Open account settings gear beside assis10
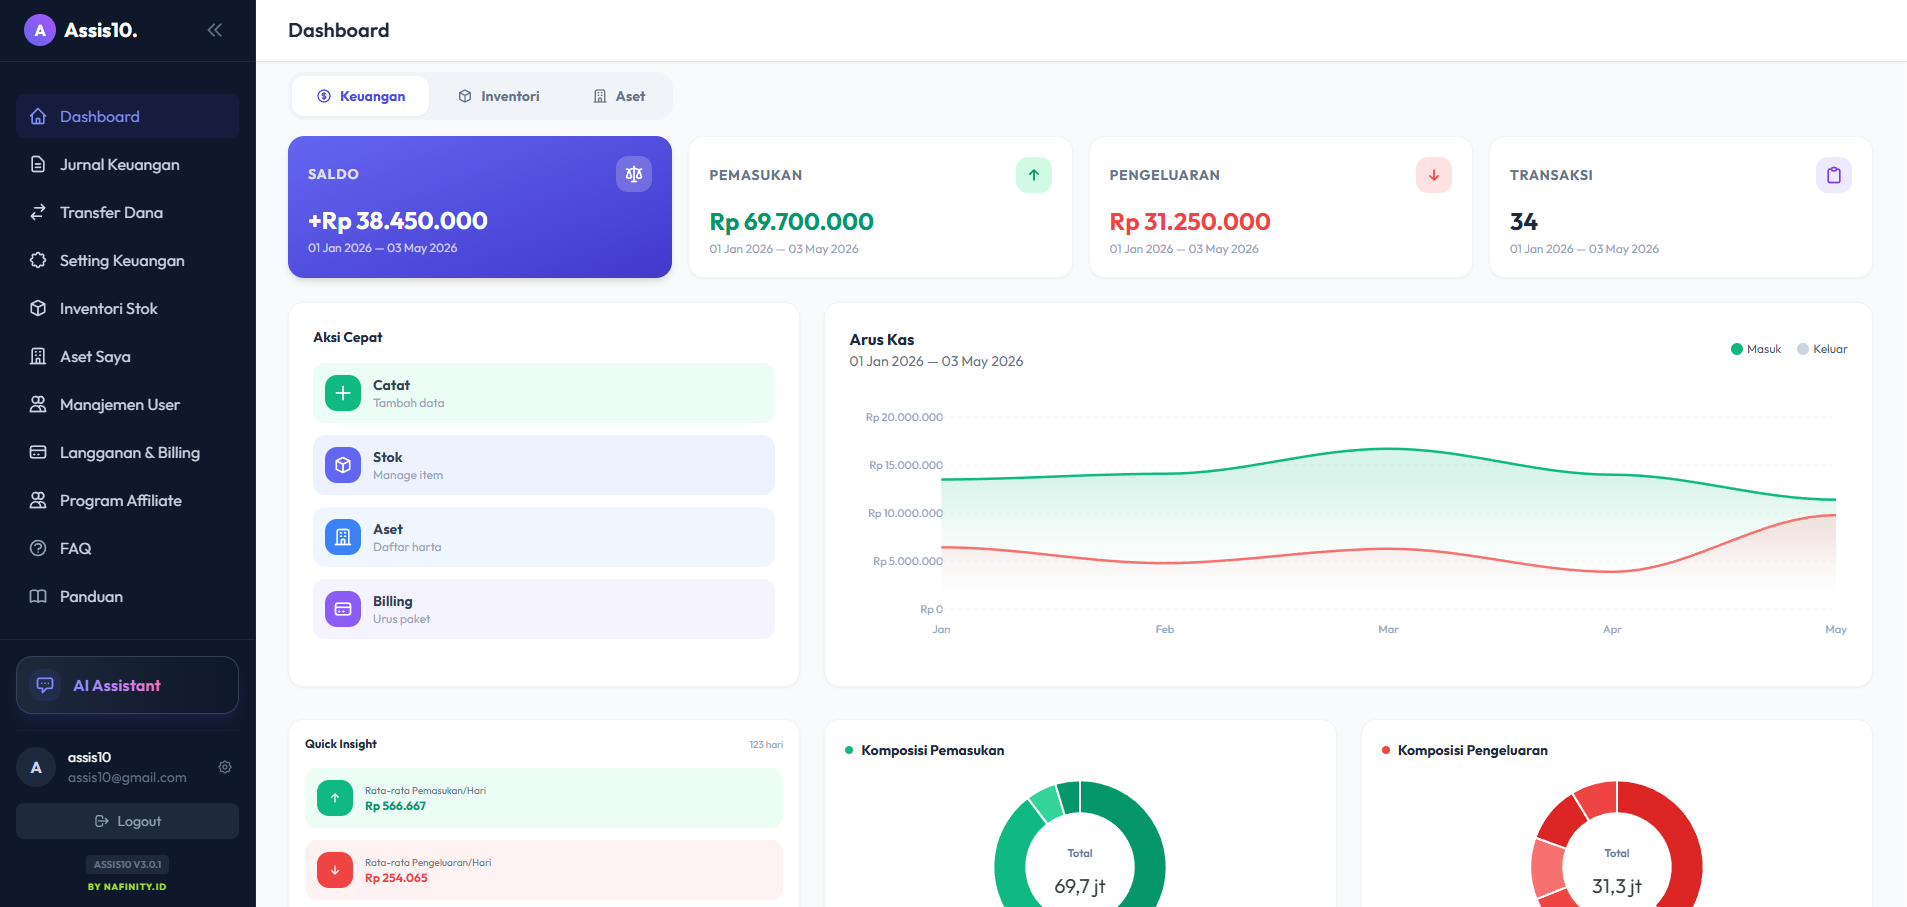The height and width of the screenshot is (907, 1907). click(225, 767)
